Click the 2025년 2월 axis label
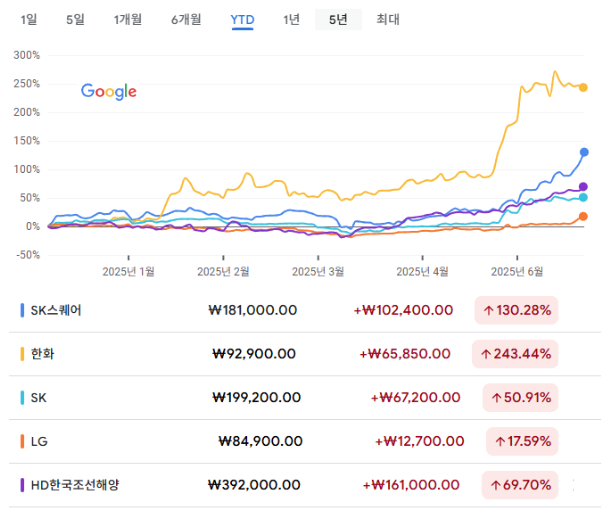This screenshot has width=609, height=514. click(223, 272)
